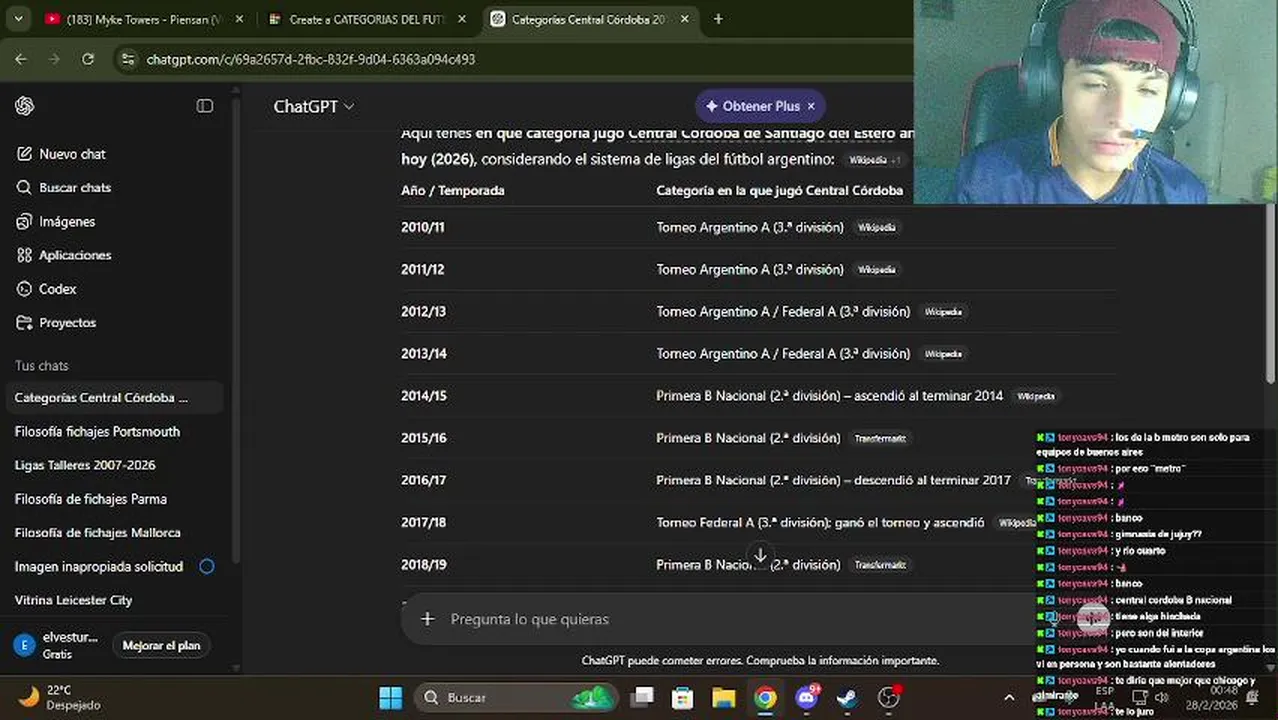Select the Categorías Central Córdoba browser tab
The width and height of the screenshot is (1278, 720).
(x=588, y=19)
